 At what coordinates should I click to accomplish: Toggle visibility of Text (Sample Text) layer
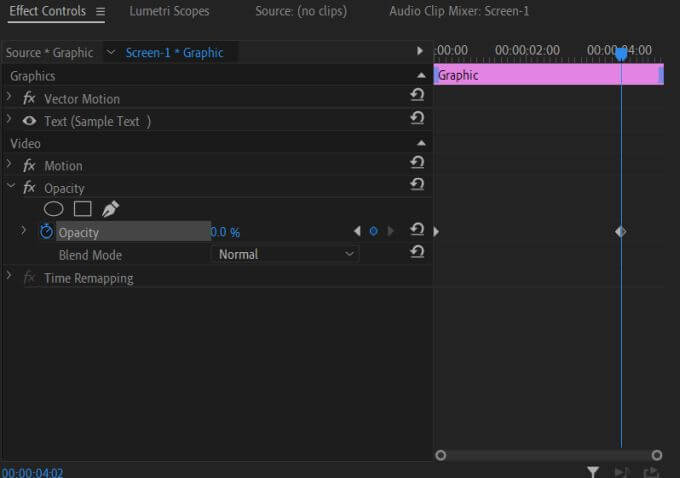pos(30,121)
